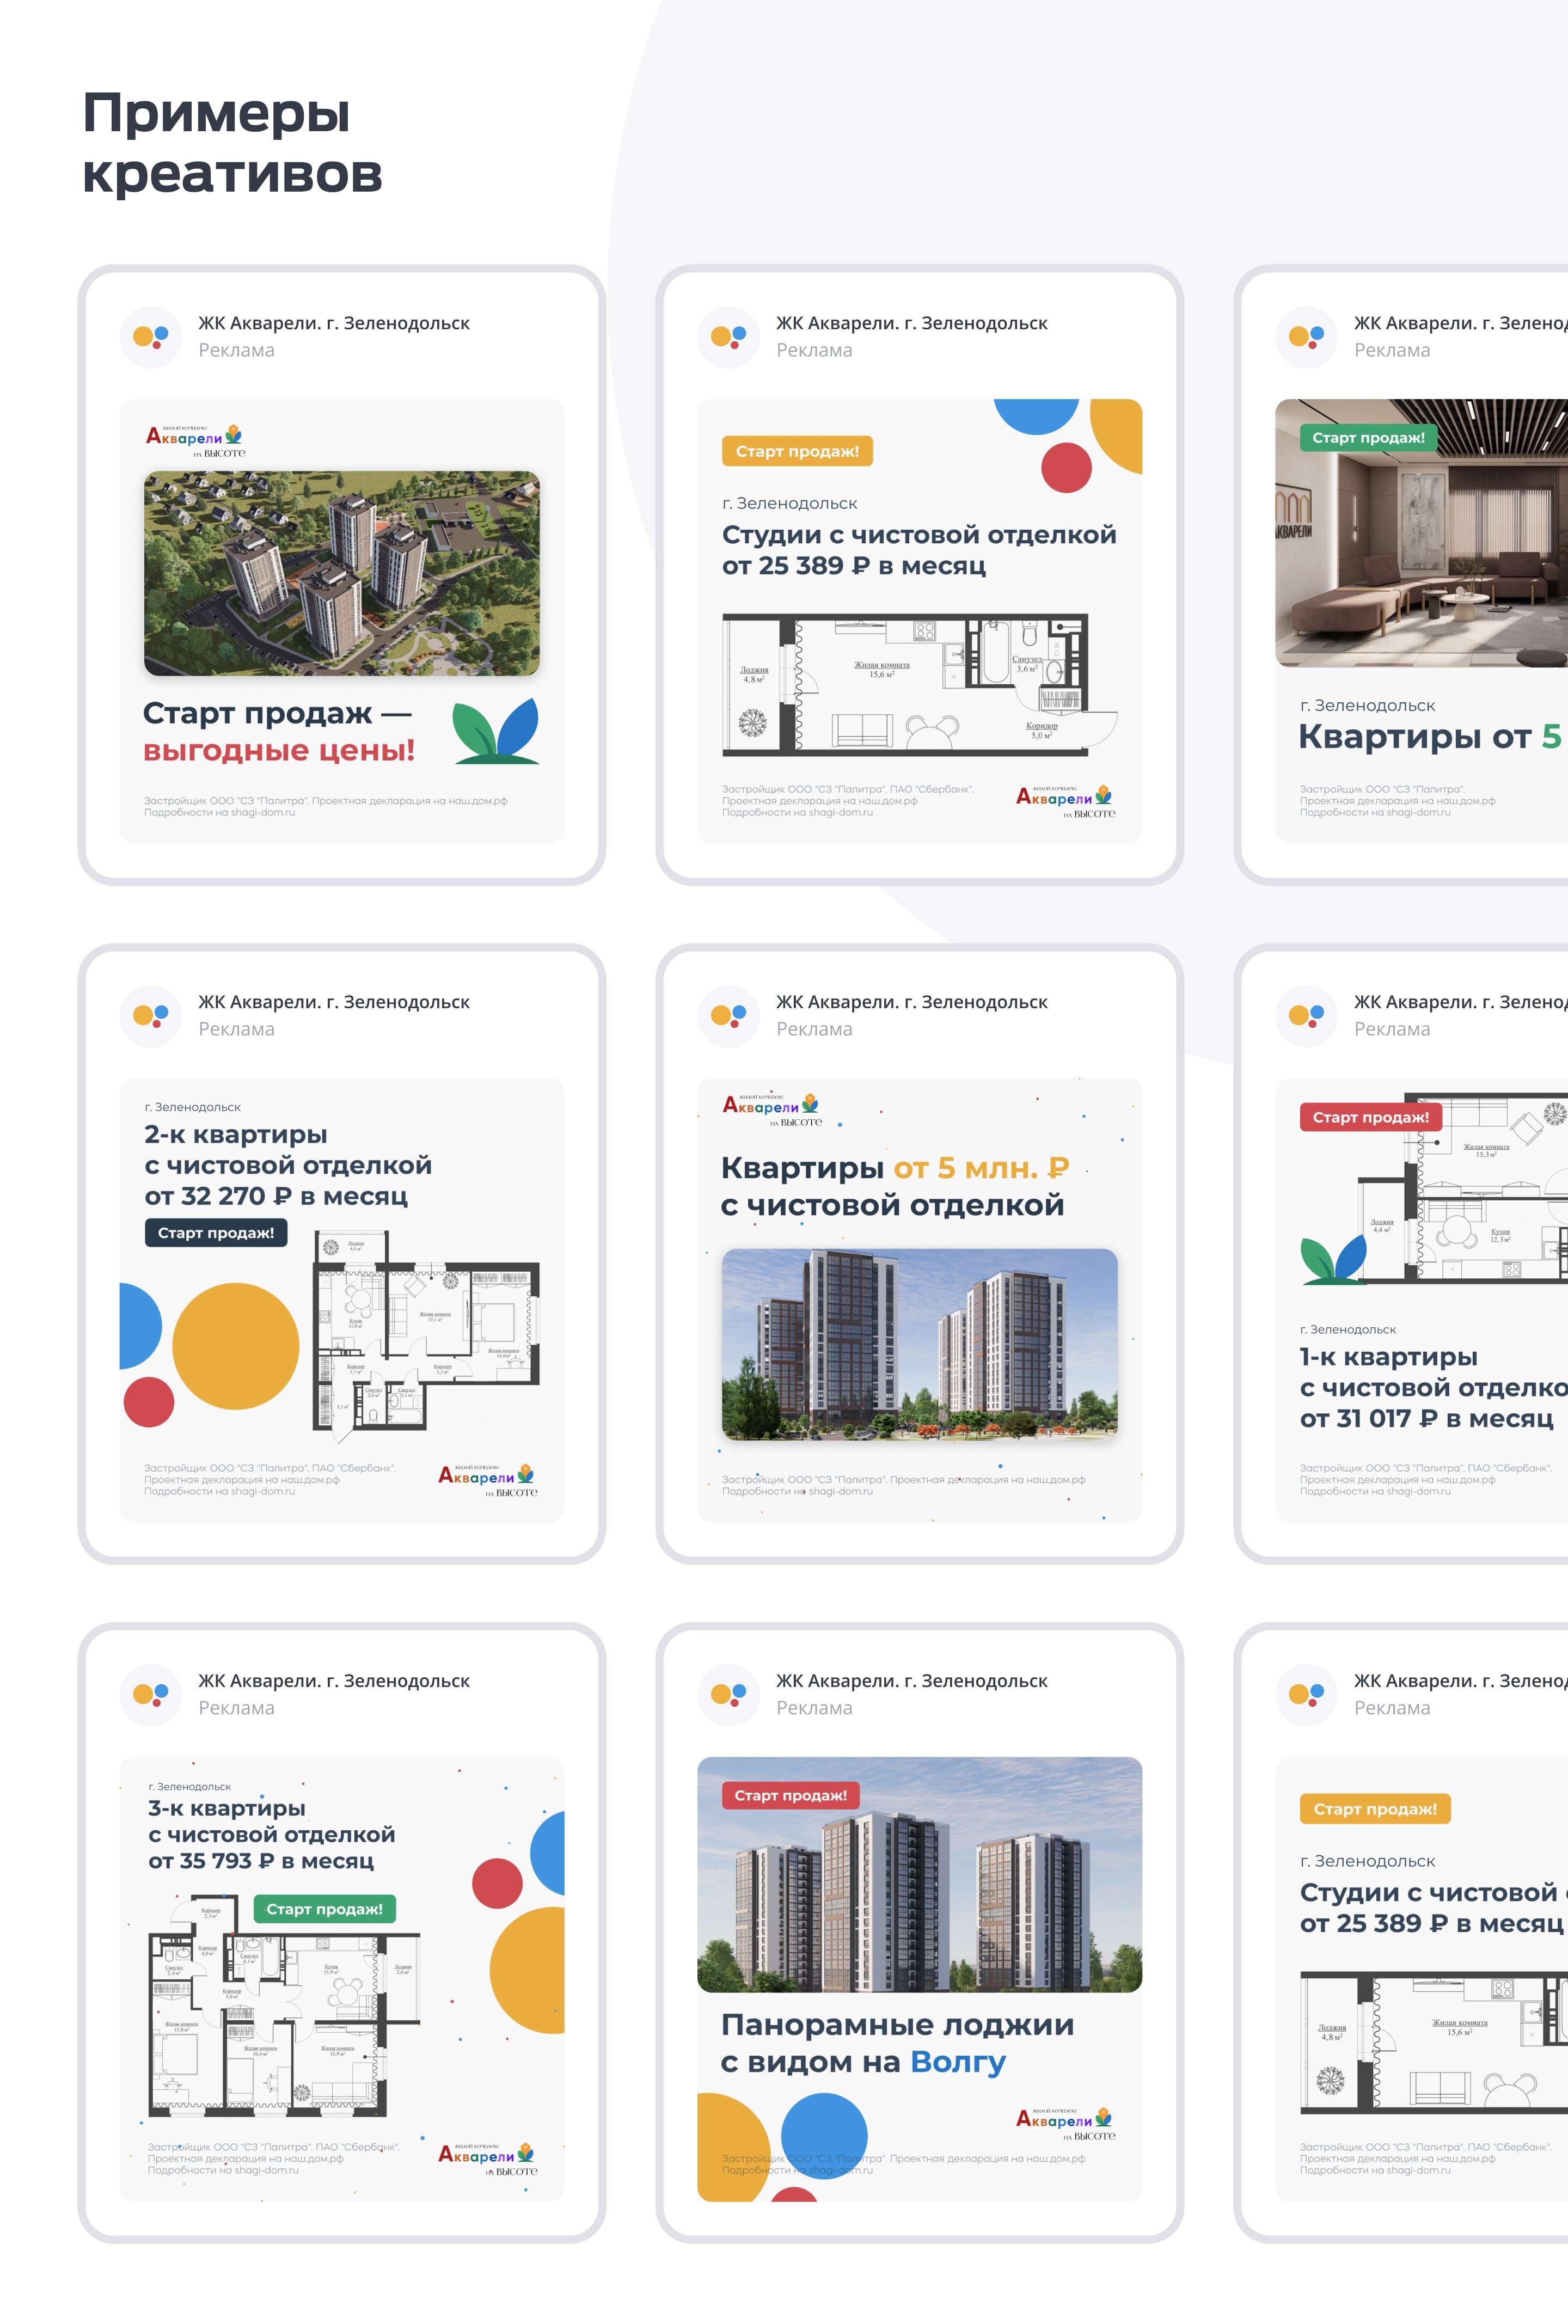Click the large yellow circle beside 2-к floor plan

[235, 1346]
